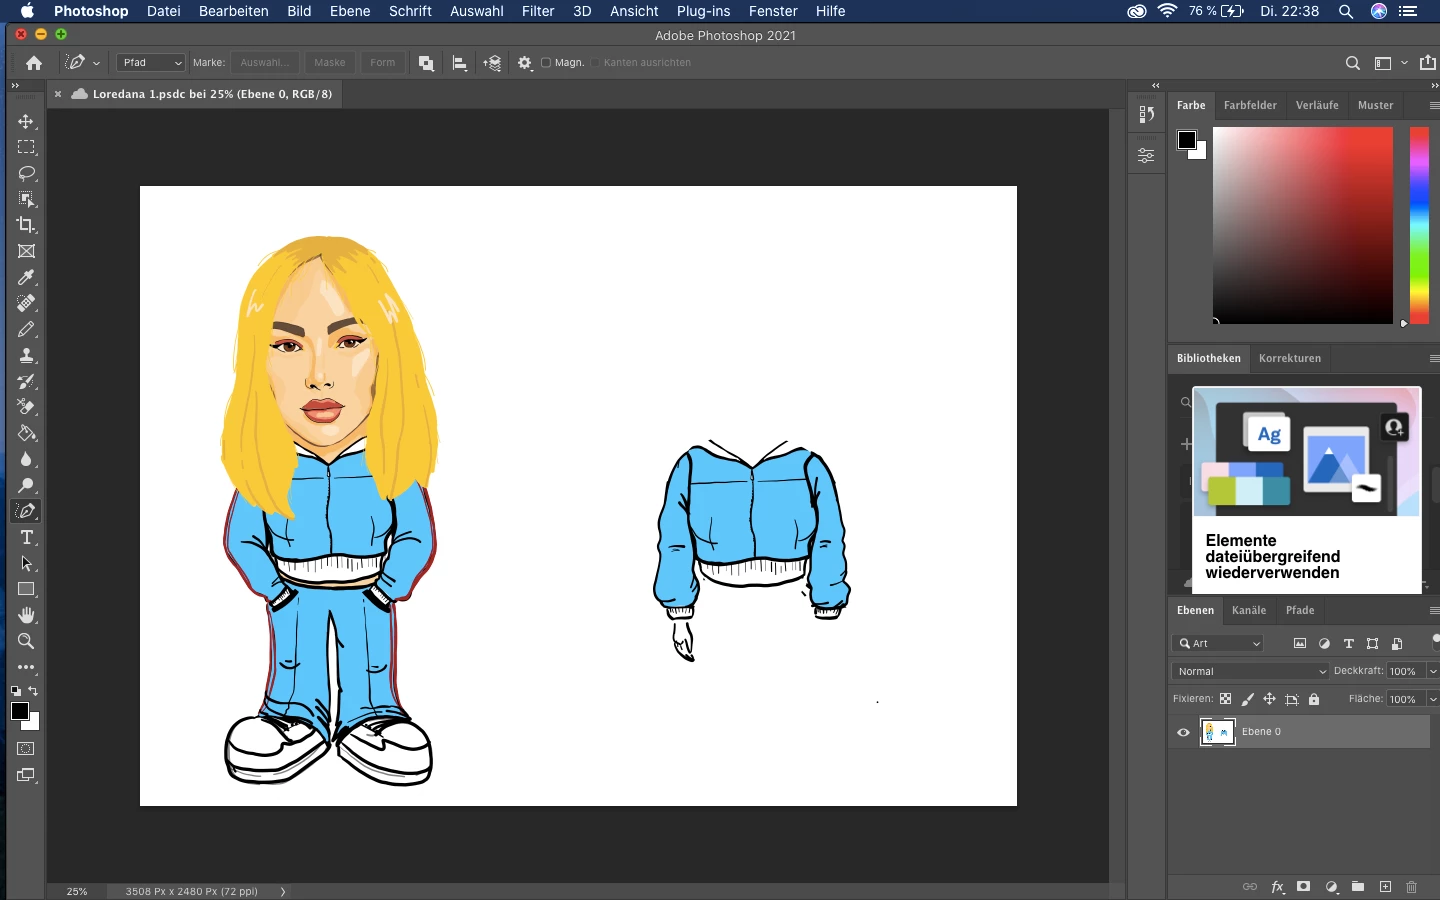Toggle visibility of Ebene 0 layer
Viewport: 1440px width, 900px height.
(1183, 733)
